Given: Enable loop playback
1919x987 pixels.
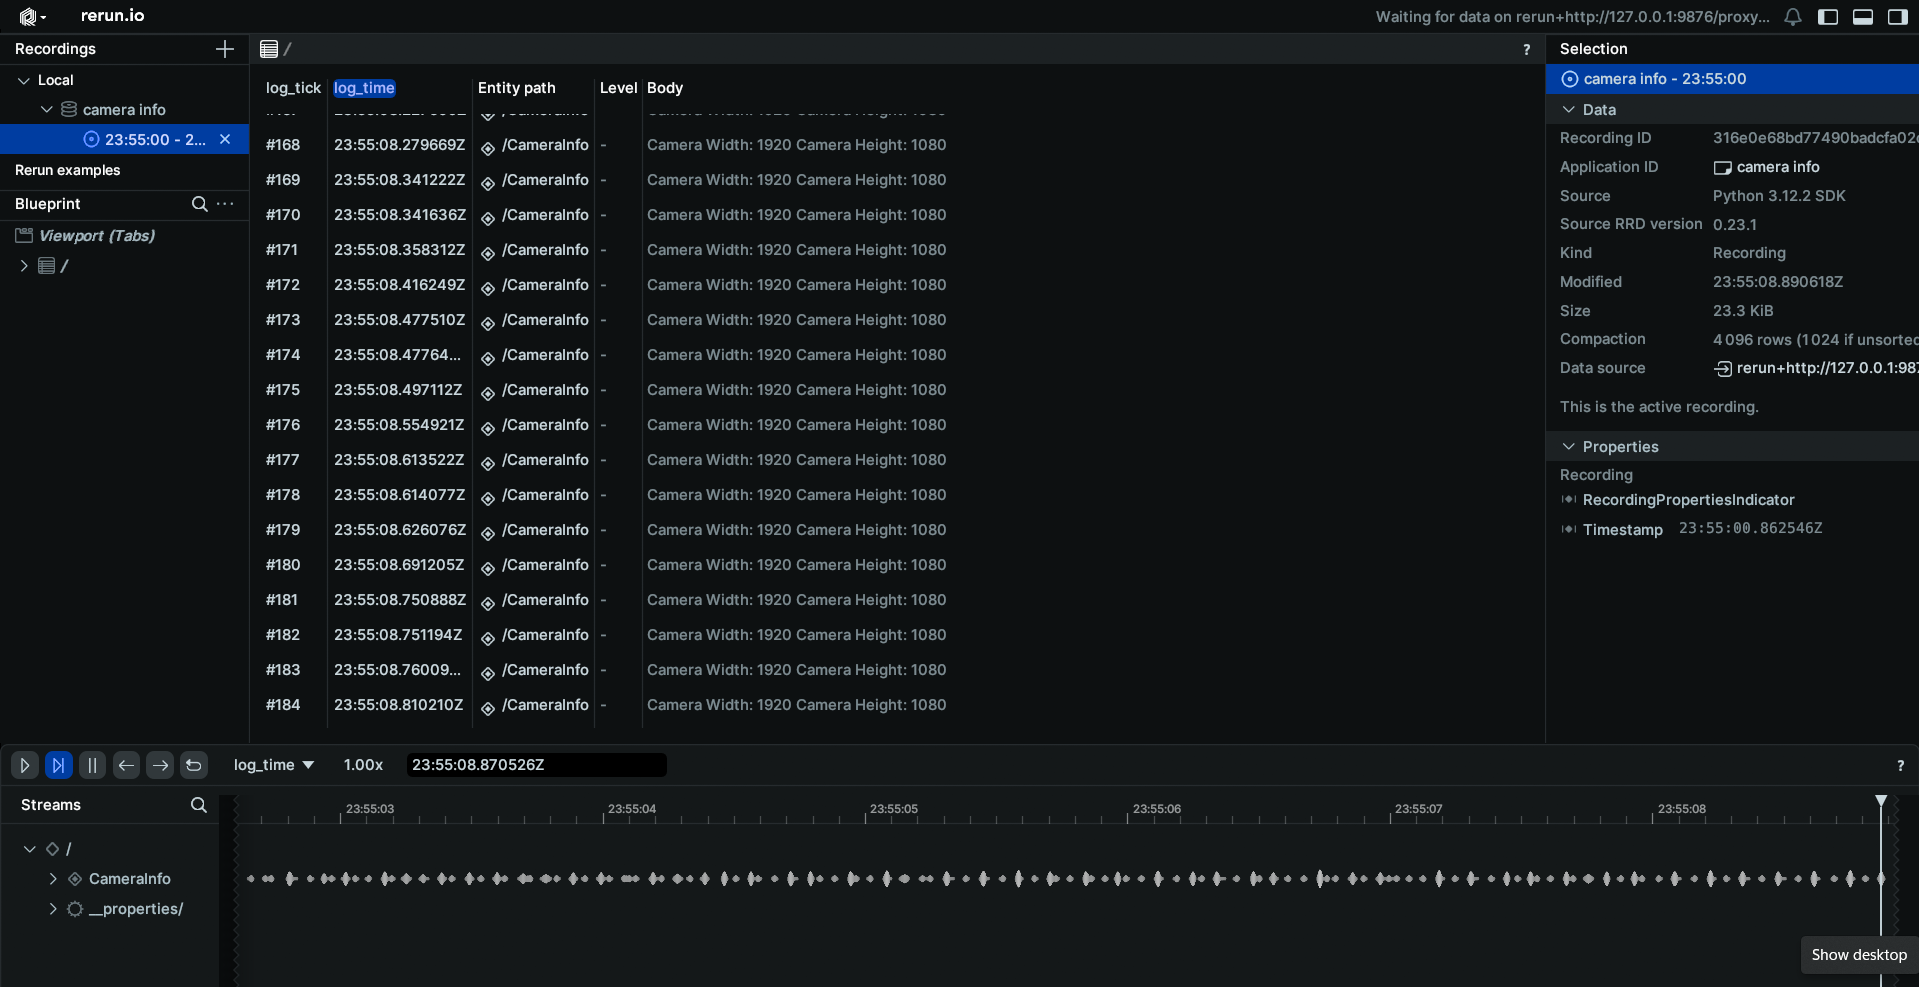Looking at the screenshot, I should pyautogui.click(x=193, y=765).
